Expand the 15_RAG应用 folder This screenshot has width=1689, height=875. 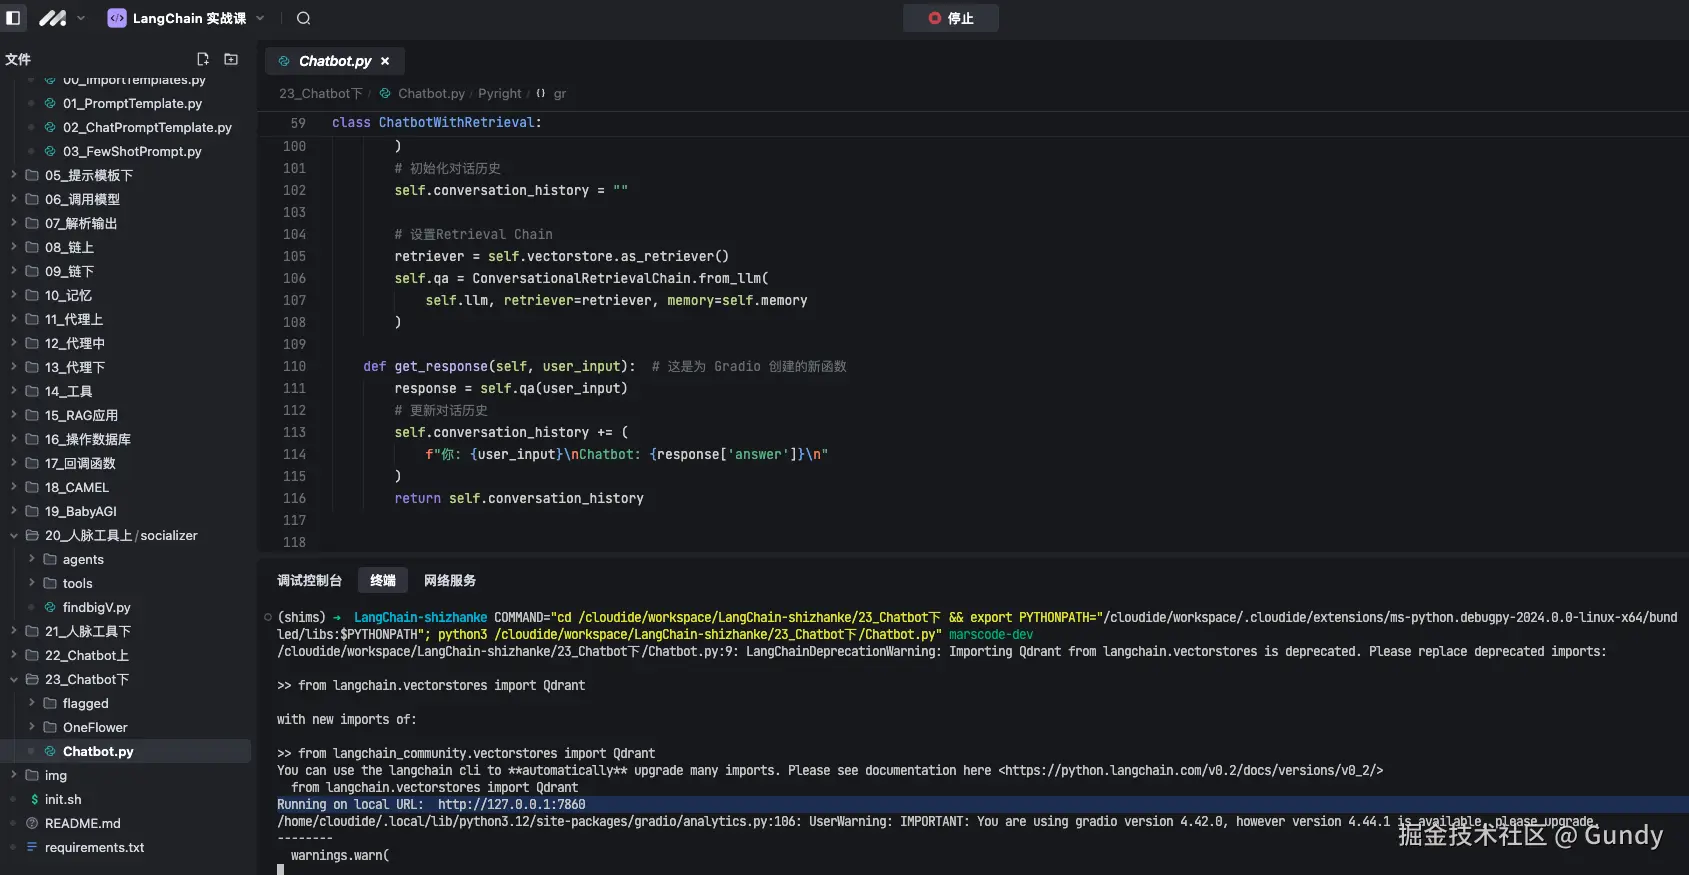81,415
